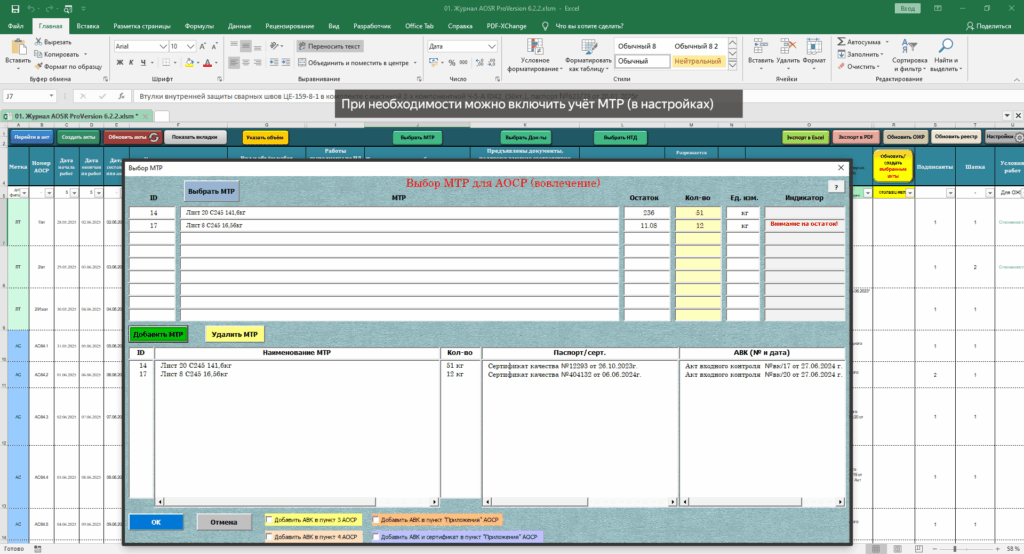Click the Paste (Вставить) clipboard icon
1024x554 pixels.
click(x=18, y=48)
